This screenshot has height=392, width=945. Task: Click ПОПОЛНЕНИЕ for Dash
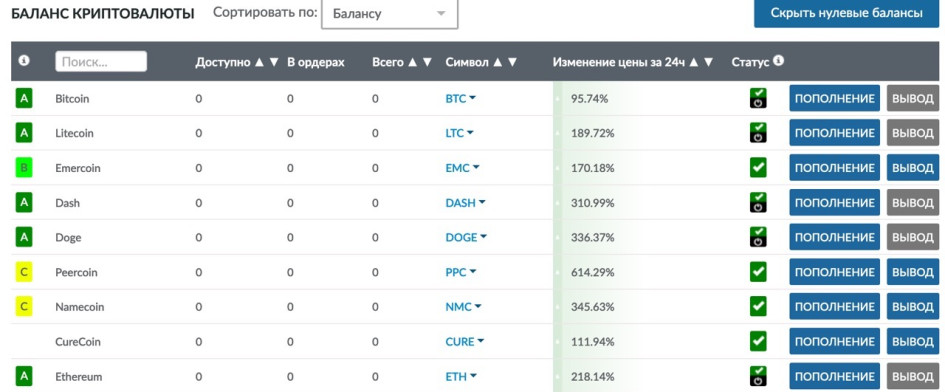click(x=835, y=203)
